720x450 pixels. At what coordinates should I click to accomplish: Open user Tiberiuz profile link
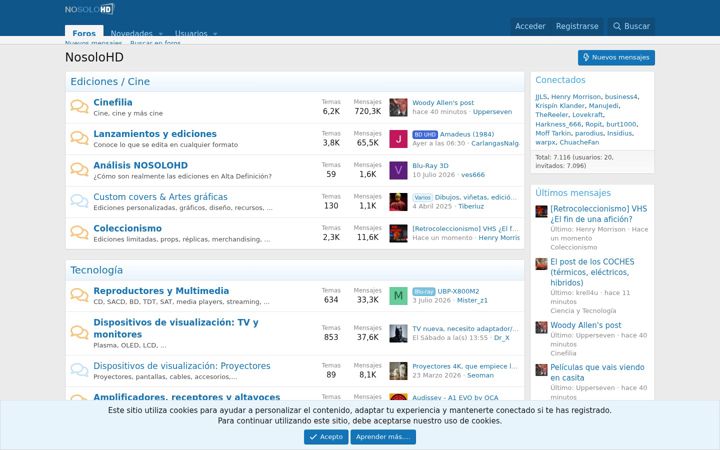tap(471, 206)
